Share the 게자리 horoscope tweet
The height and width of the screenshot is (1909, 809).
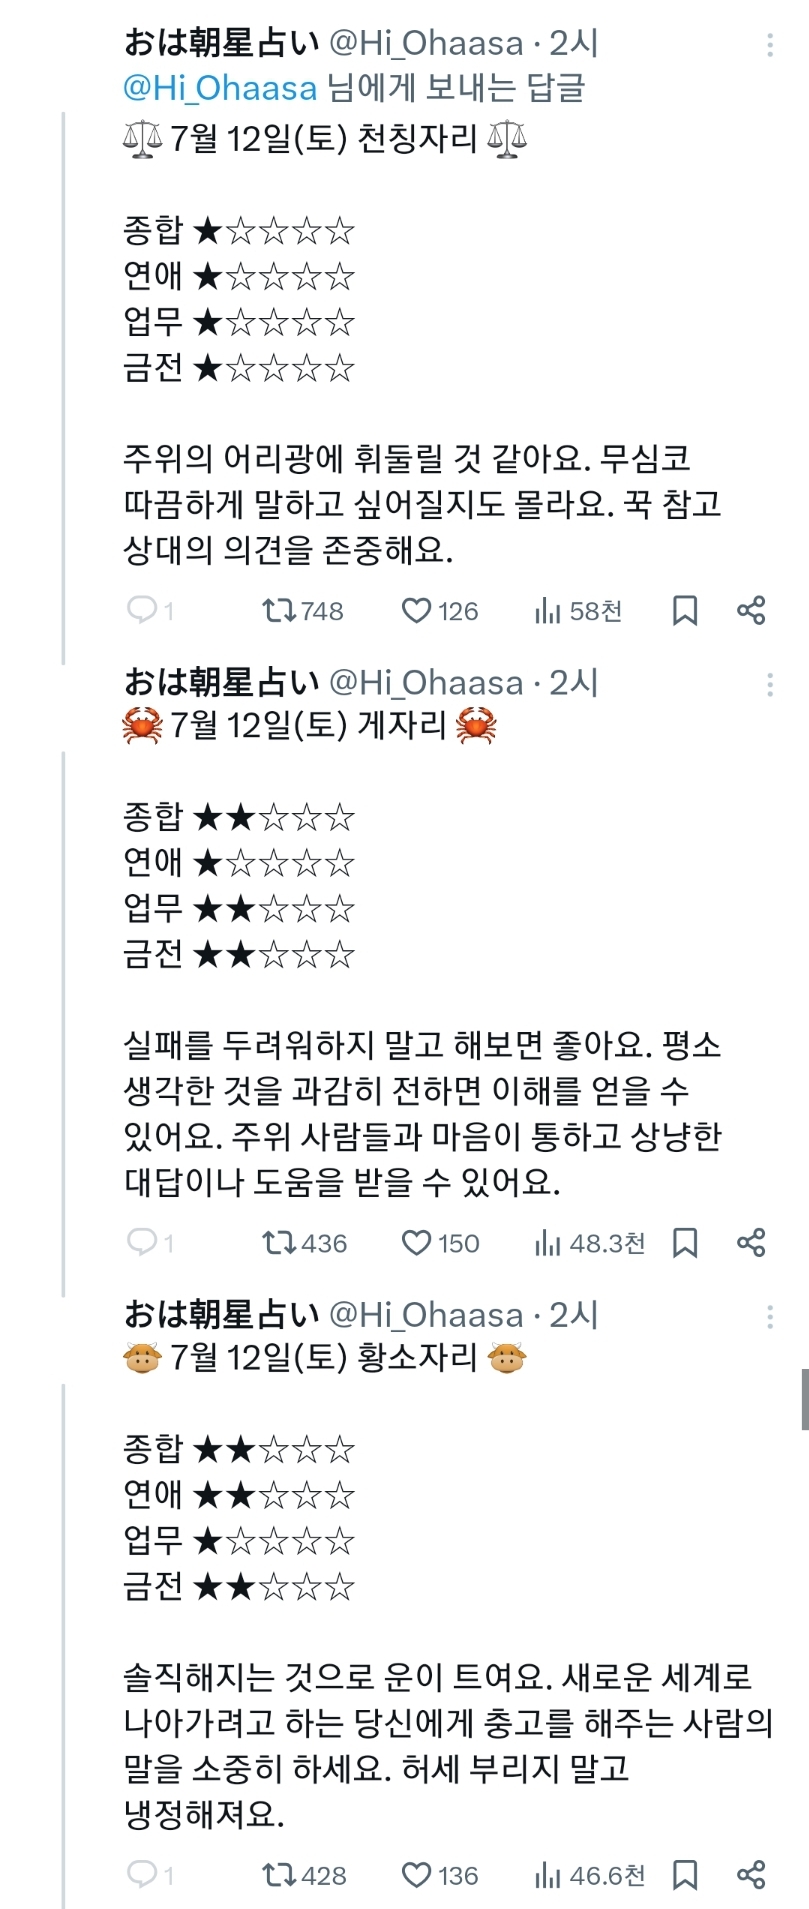(x=751, y=1242)
